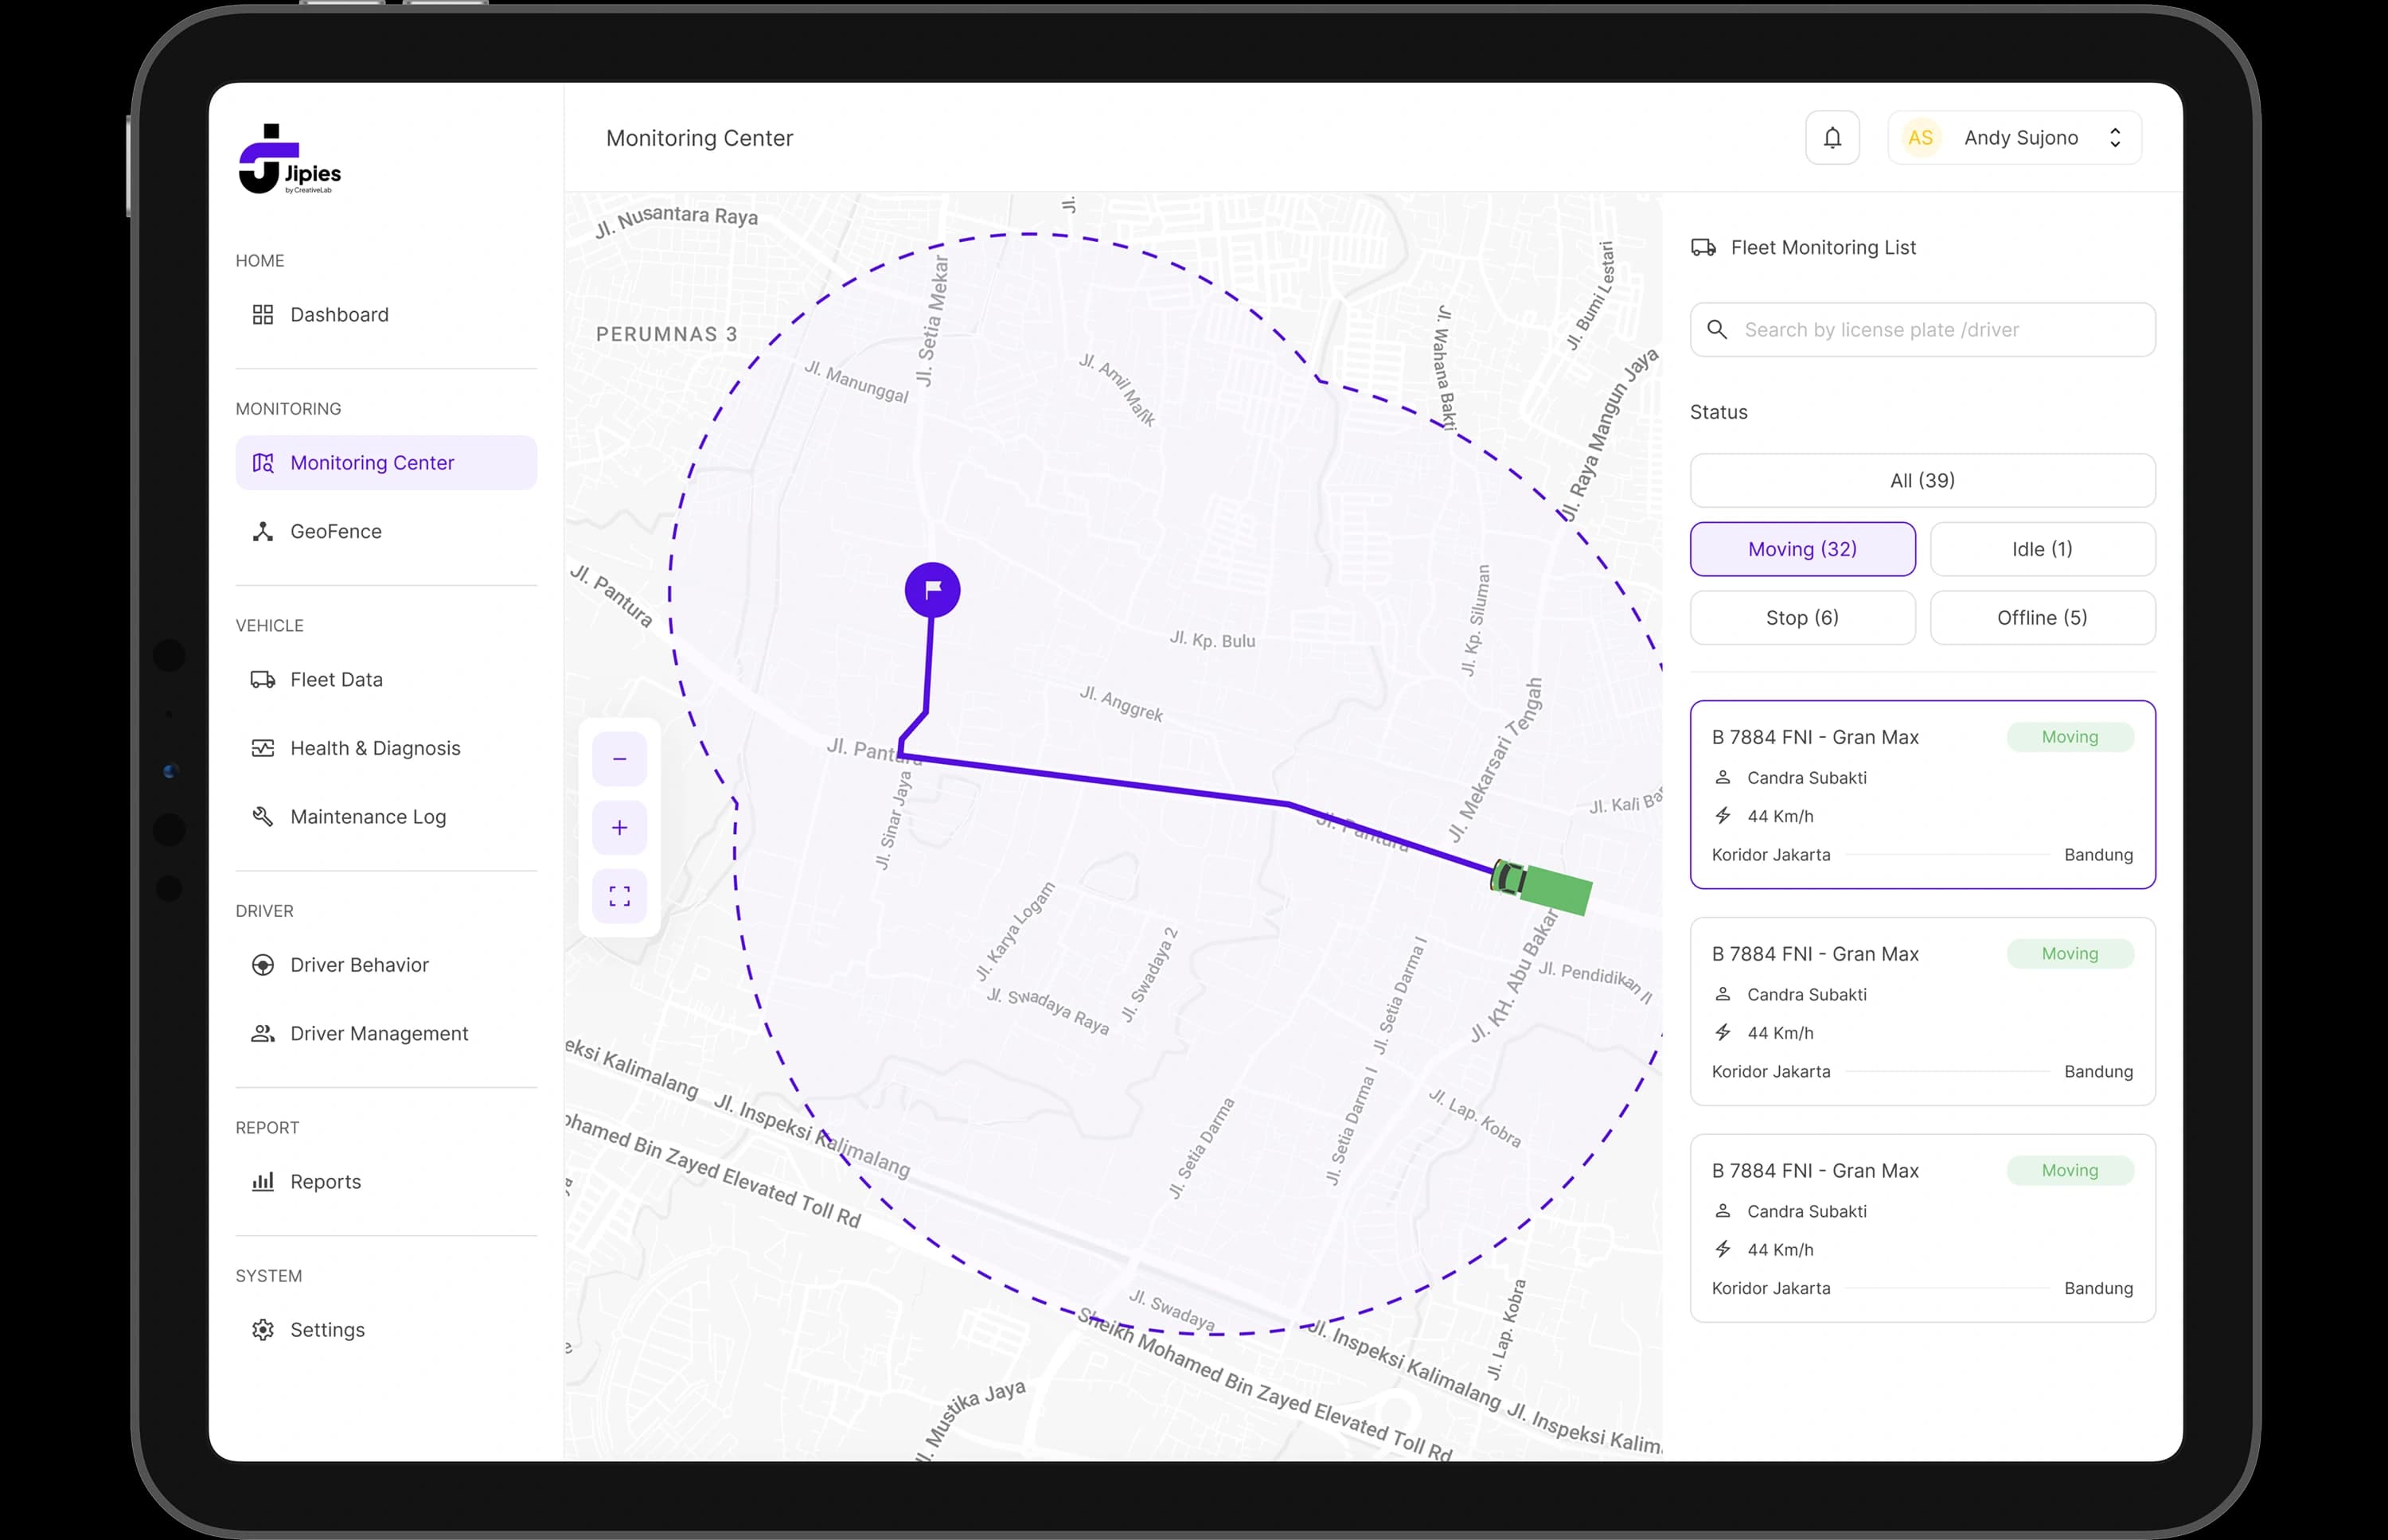Click the Monitoring Center page title

(x=699, y=138)
